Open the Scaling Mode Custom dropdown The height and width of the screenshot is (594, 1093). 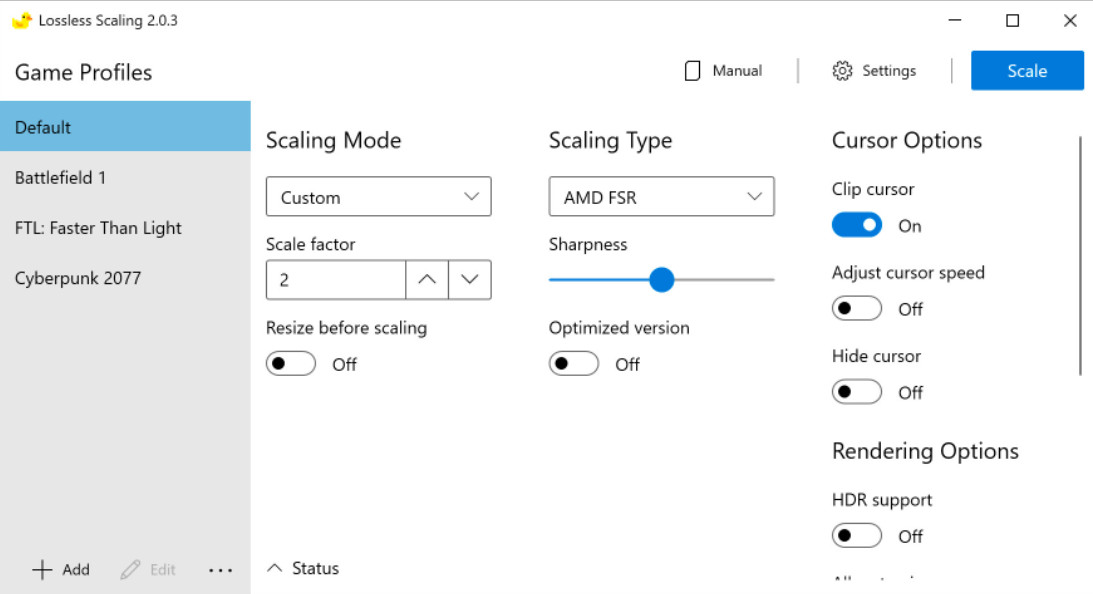tap(378, 197)
